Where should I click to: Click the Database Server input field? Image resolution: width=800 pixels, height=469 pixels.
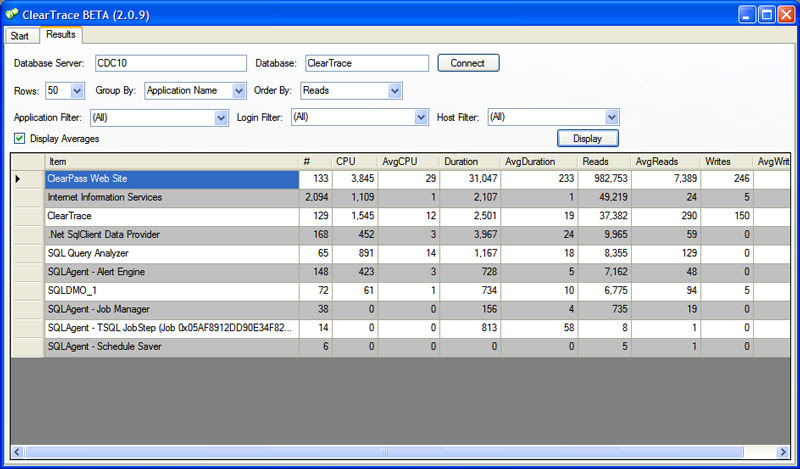click(x=171, y=63)
